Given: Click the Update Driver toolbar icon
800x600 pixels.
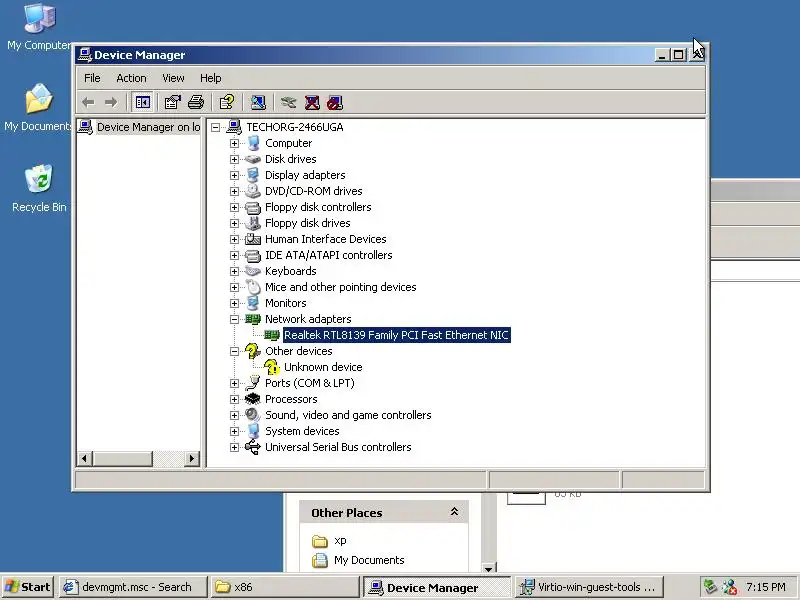Looking at the screenshot, I should coord(288,103).
